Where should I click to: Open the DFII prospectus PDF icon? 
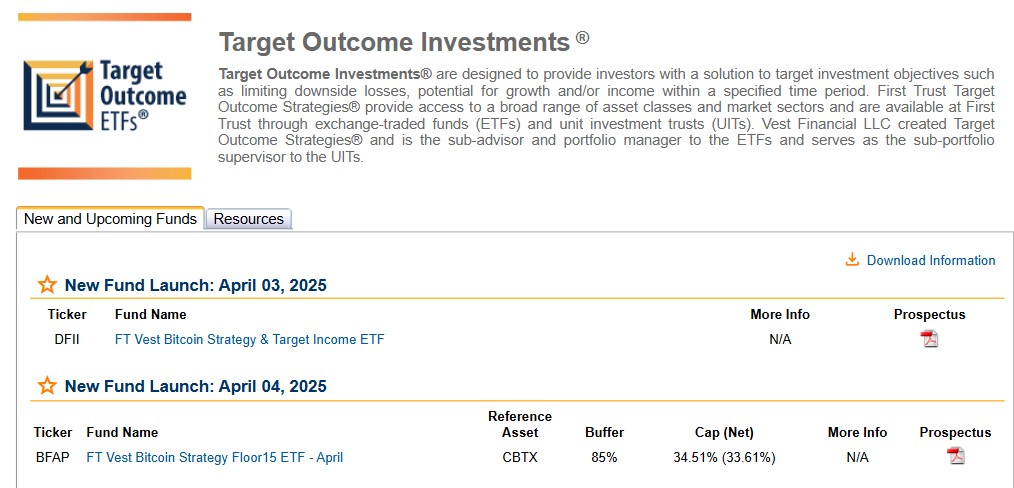click(x=930, y=339)
